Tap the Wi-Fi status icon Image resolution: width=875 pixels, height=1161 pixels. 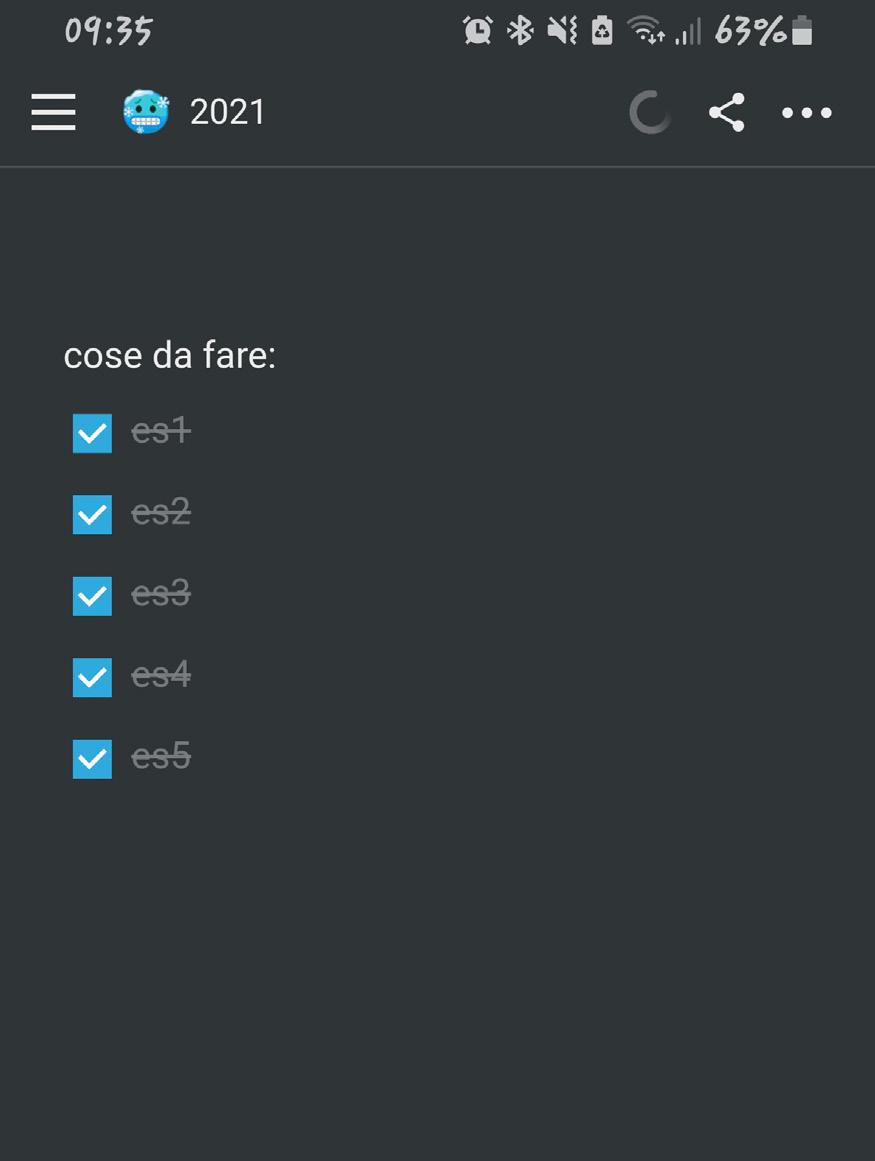click(x=646, y=33)
